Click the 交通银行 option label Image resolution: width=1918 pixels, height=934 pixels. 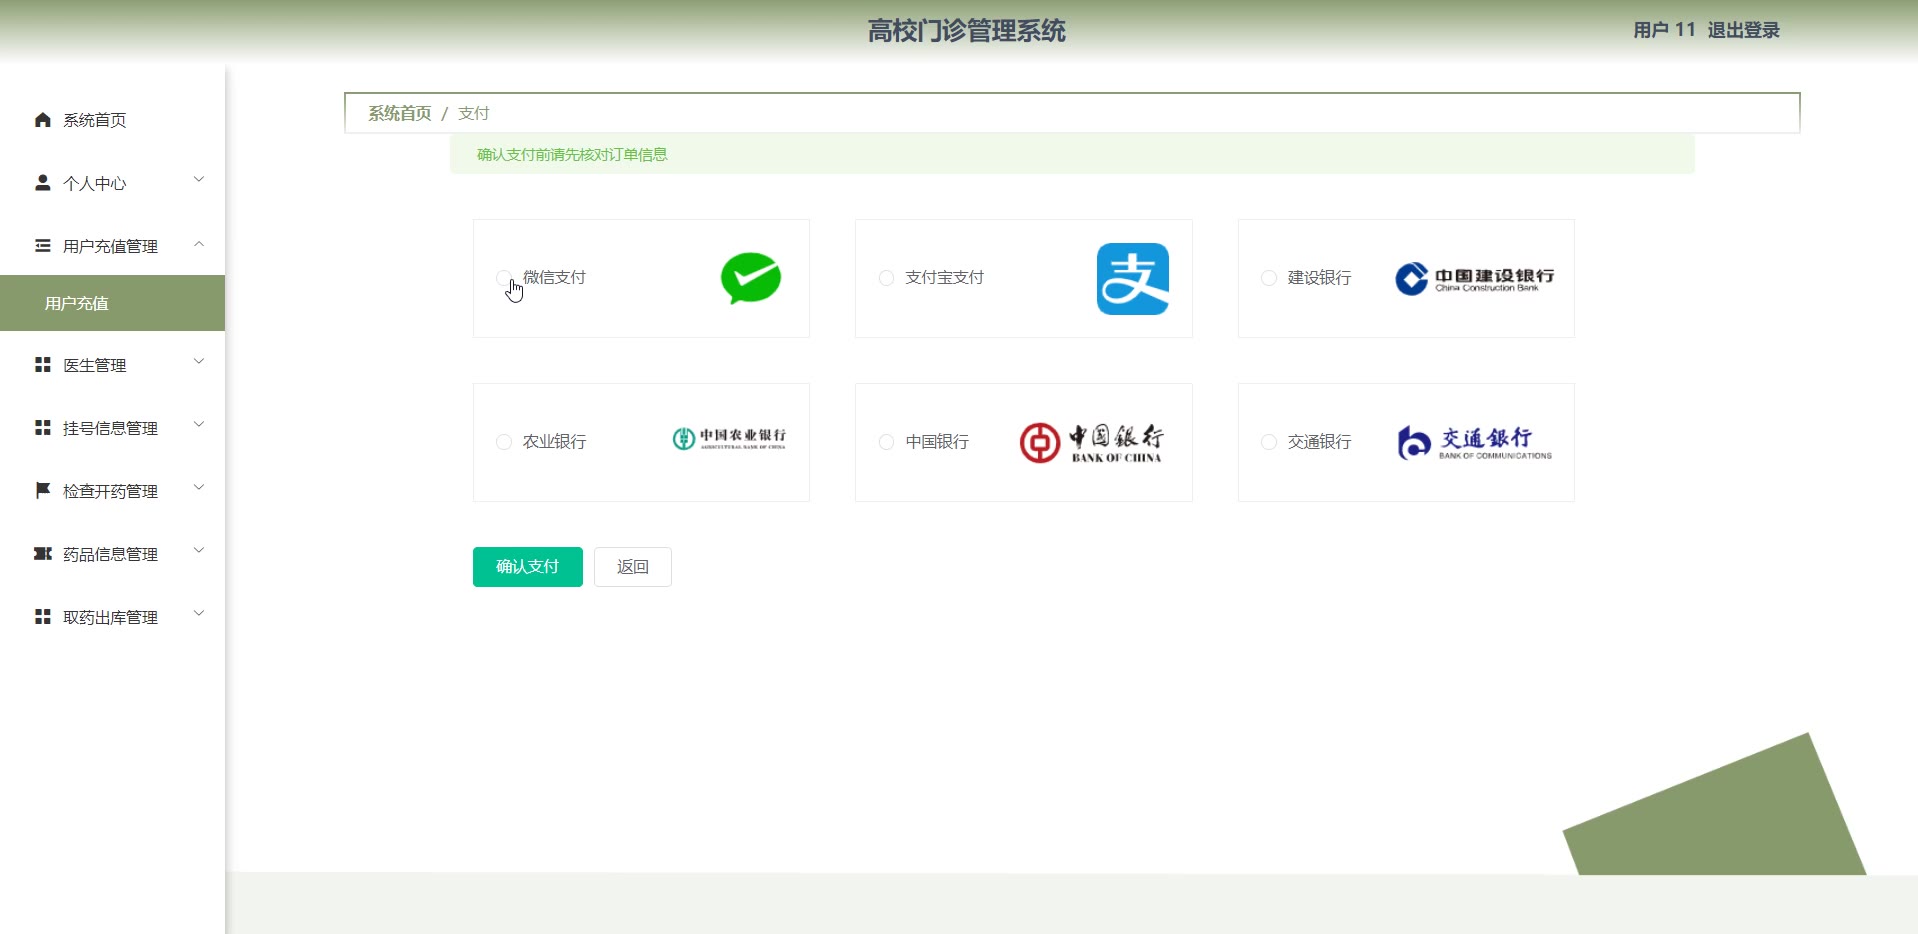[x=1319, y=442]
